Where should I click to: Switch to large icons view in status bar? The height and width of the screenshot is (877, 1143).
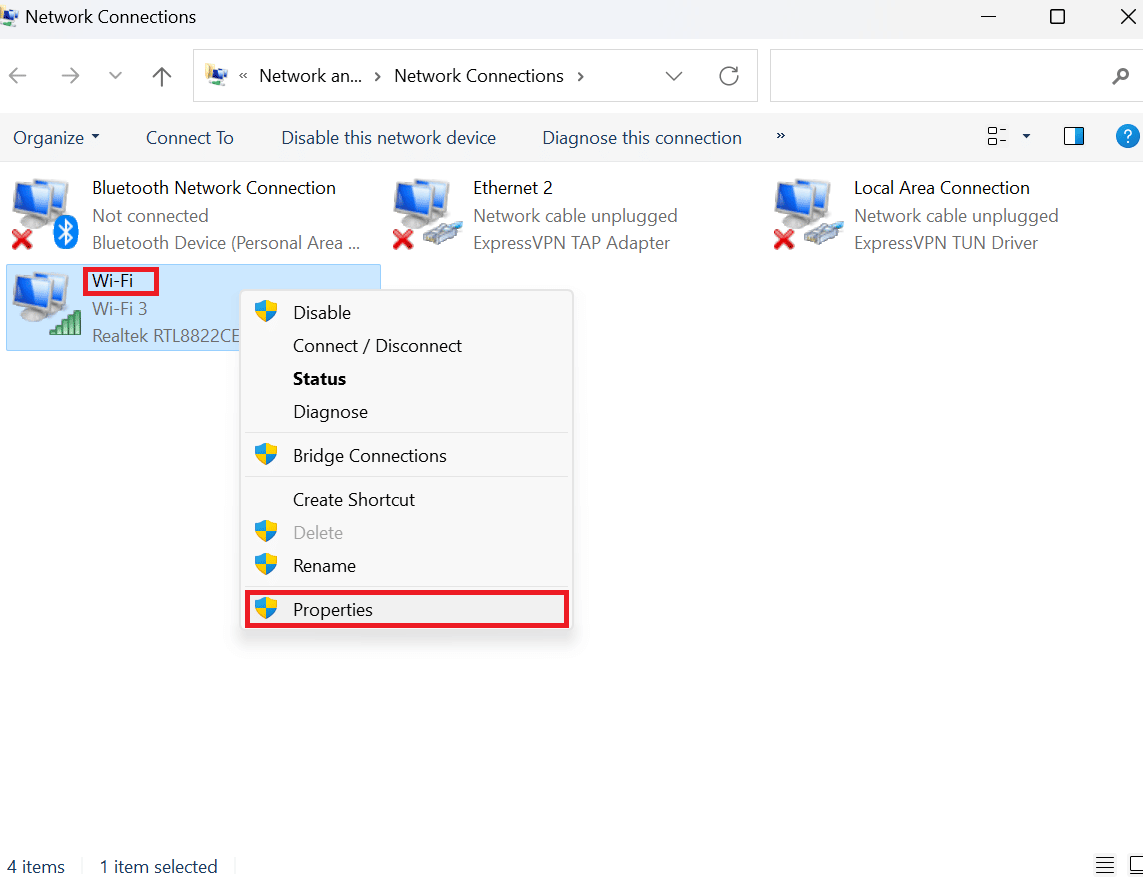[x=1137, y=866]
